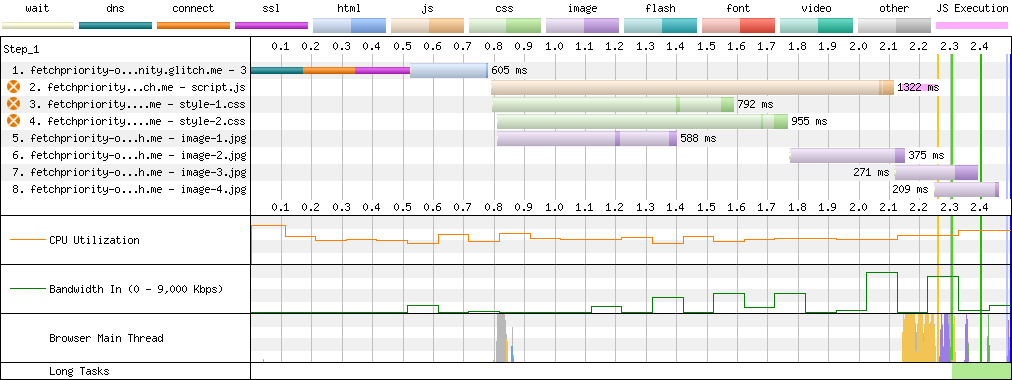Select the ssl legend color swatch
Image resolution: width=1012 pixels, height=380 pixels.
click(272, 26)
